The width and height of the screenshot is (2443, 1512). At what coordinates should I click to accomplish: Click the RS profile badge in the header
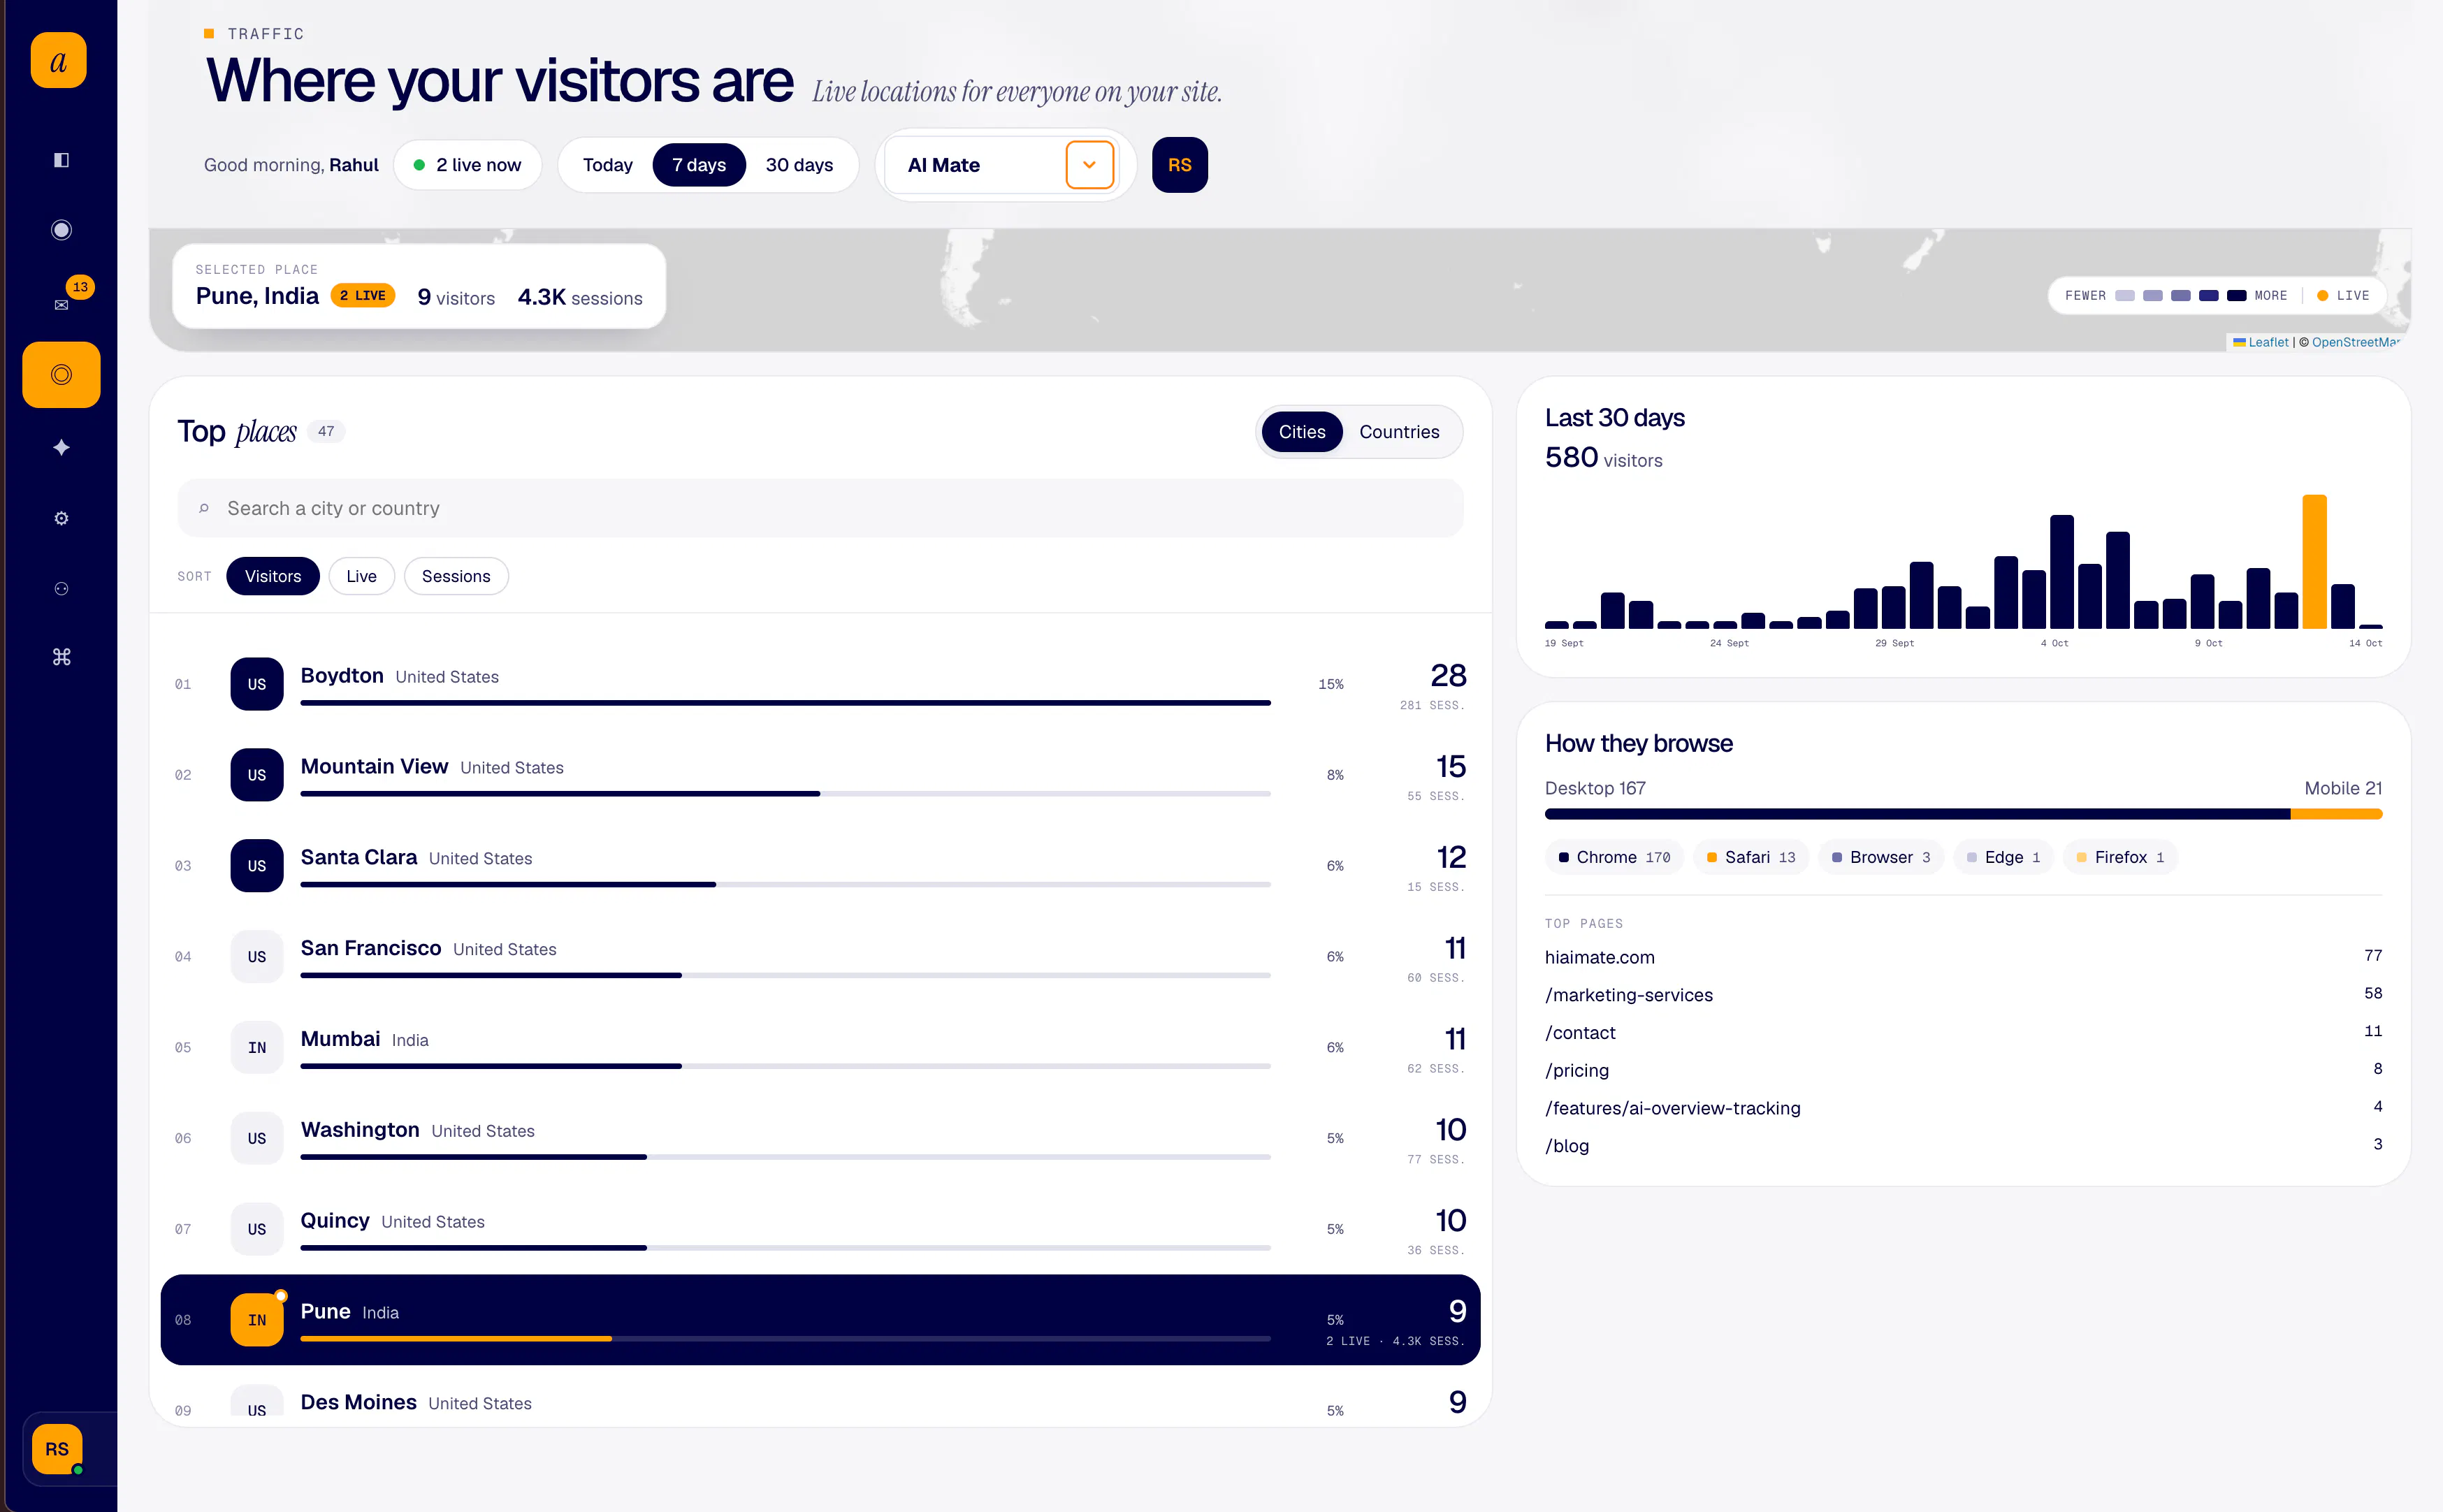pyautogui.click(x=1180, y=165)
